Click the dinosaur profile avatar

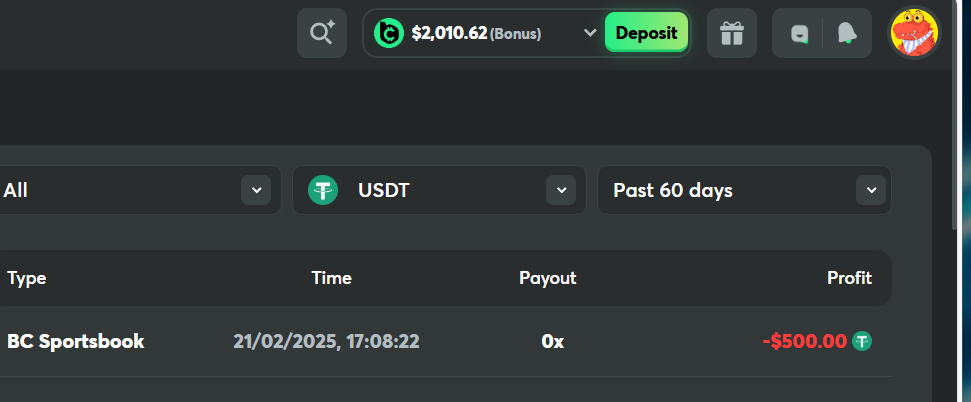pos(915,33)
